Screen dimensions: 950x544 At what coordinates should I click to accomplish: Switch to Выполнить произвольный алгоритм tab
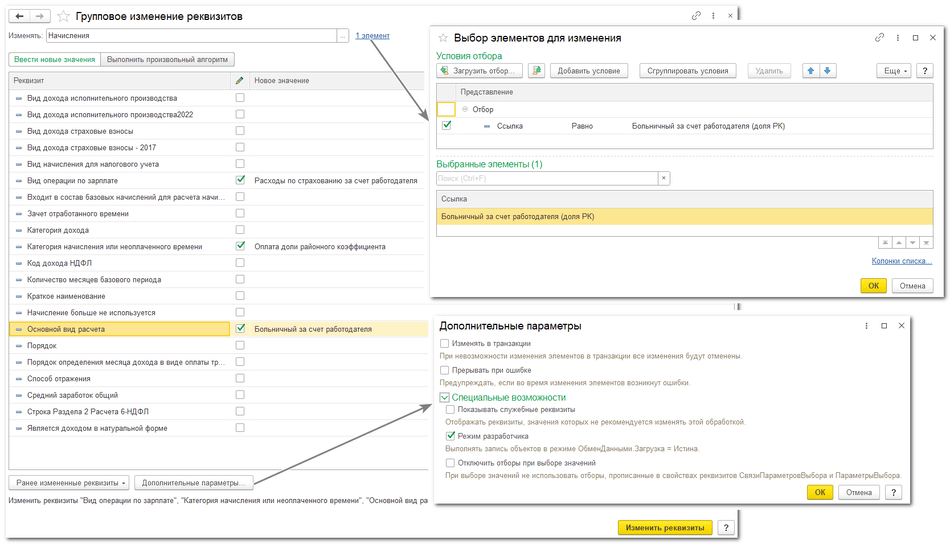pyautogui.click(x=168, y=59)
